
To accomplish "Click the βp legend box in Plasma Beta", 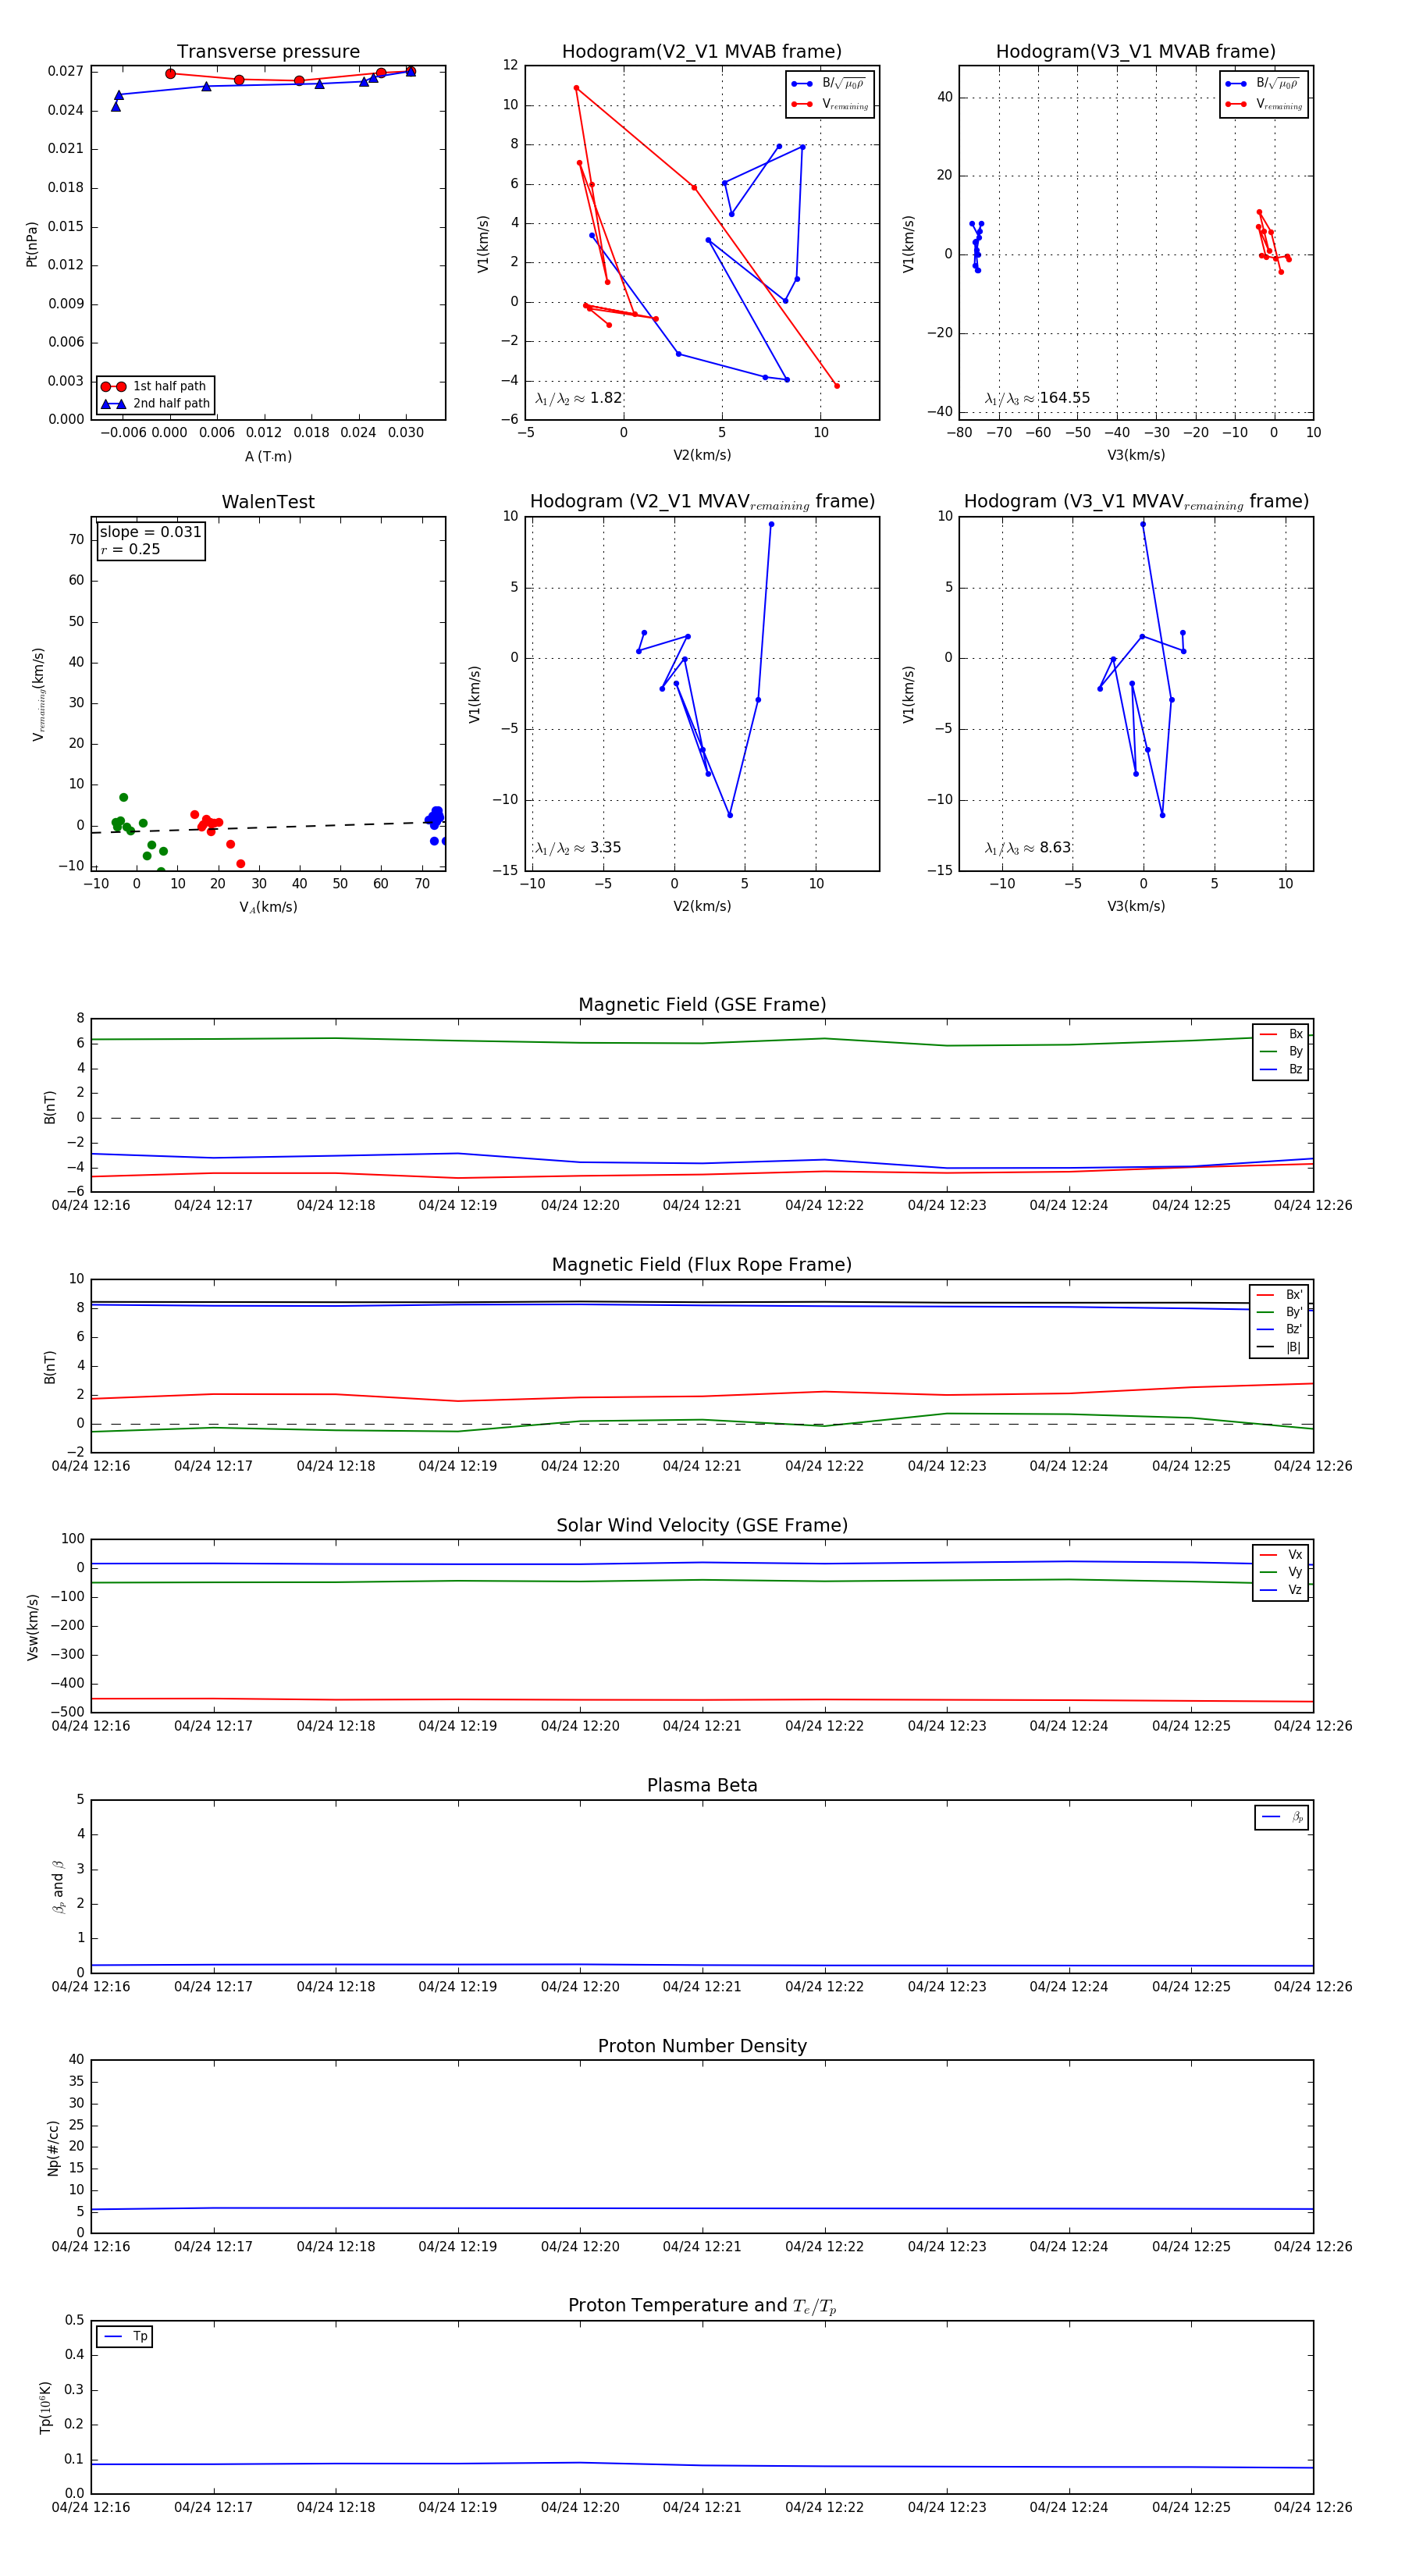I will point(1282,1817).
